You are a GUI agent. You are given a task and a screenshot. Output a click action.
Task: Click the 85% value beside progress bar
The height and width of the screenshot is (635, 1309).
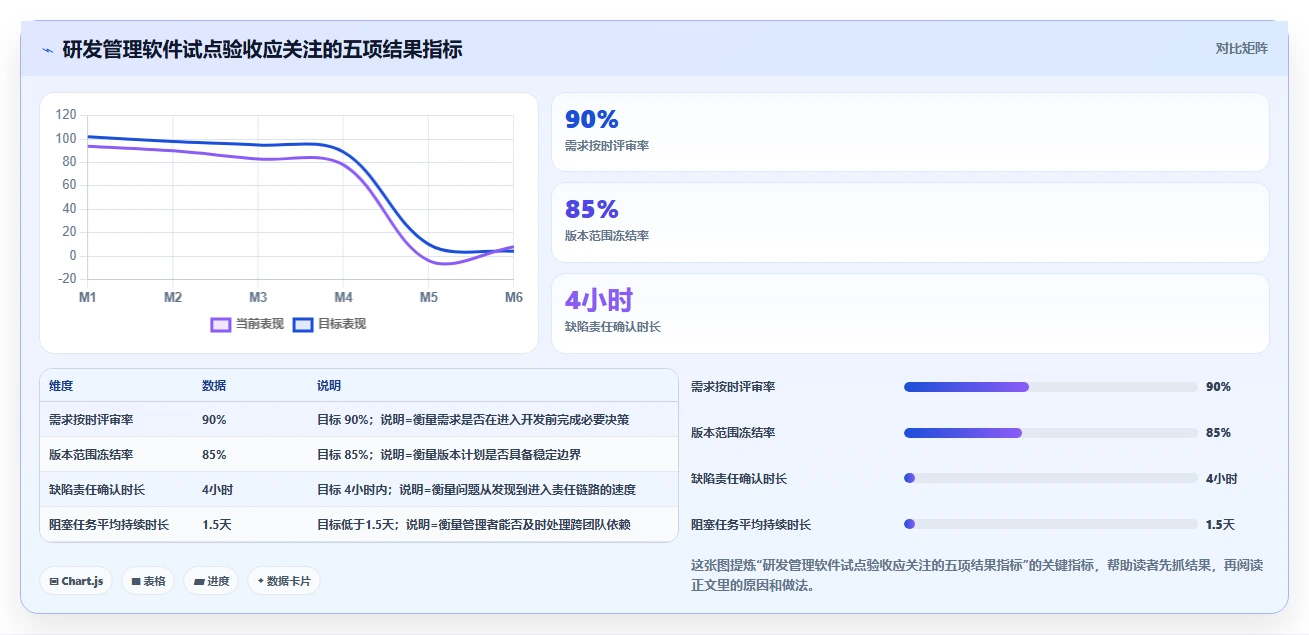(1218, 433)
